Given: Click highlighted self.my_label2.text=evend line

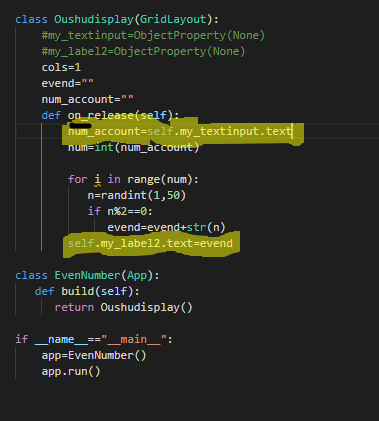Looking at the screenshot, I should [150, 243].
